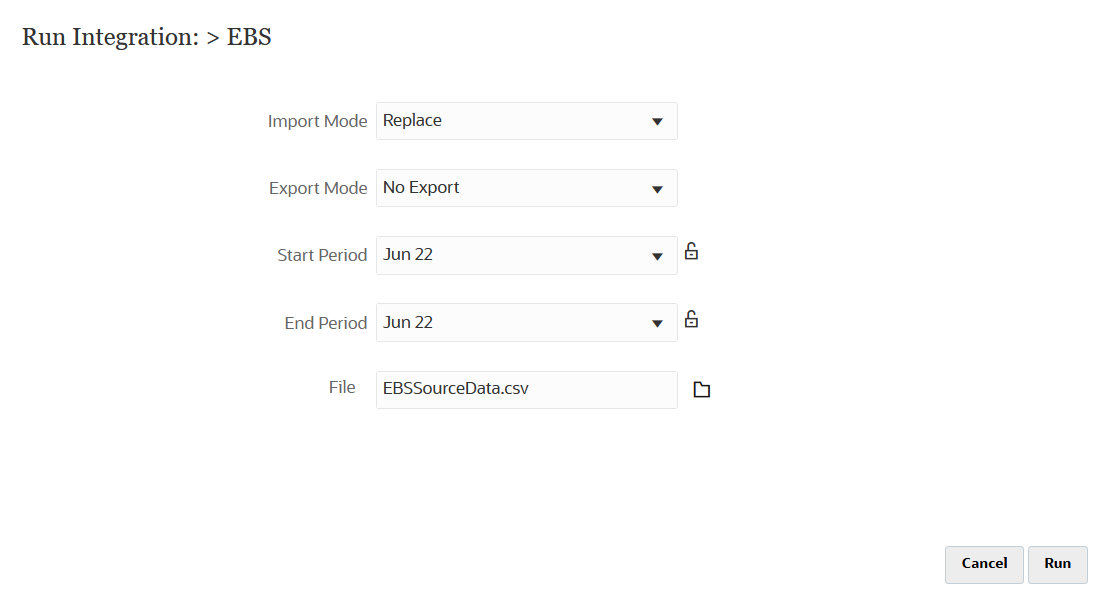Click the Run Integration EBS heading
The height and width of the screenshot is (598, 1107).
coord(147,37)
